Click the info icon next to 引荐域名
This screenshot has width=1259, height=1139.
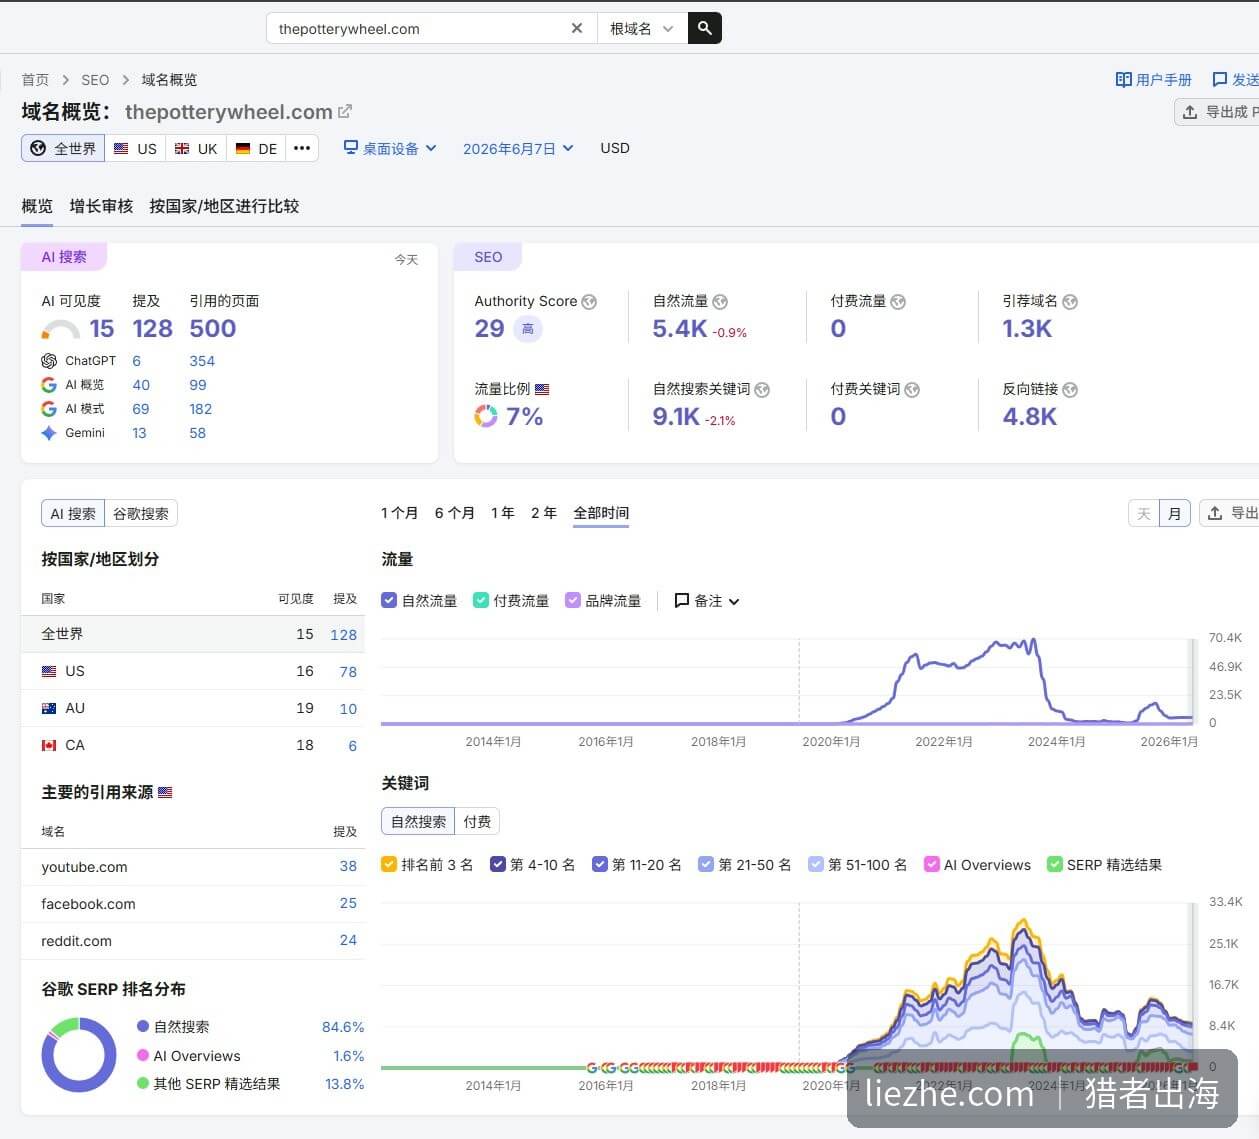[x=1070, y=302]
